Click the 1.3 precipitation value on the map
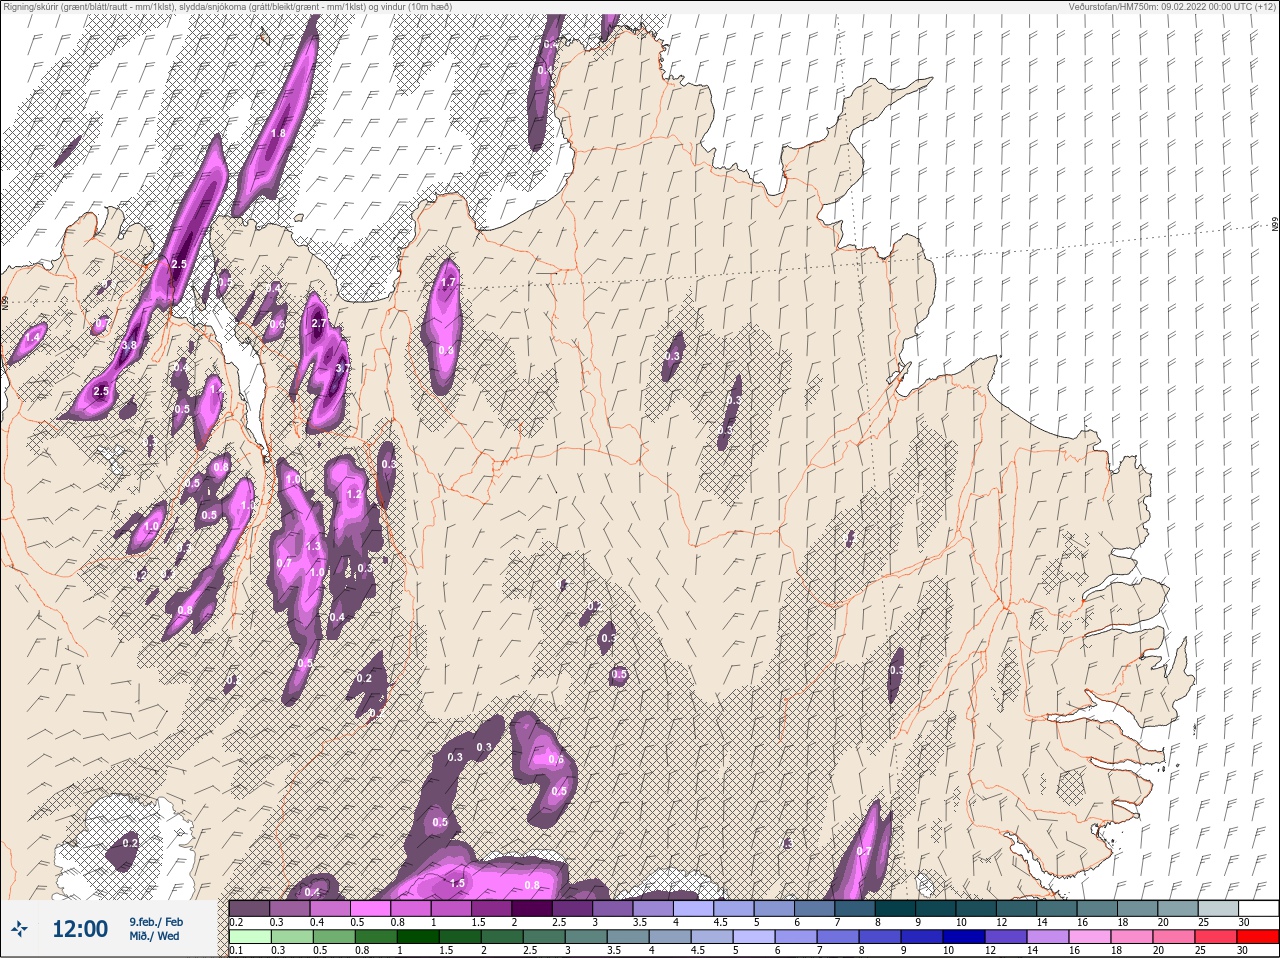Viewport: 1280px width, 958px height. tap(313, 546)
